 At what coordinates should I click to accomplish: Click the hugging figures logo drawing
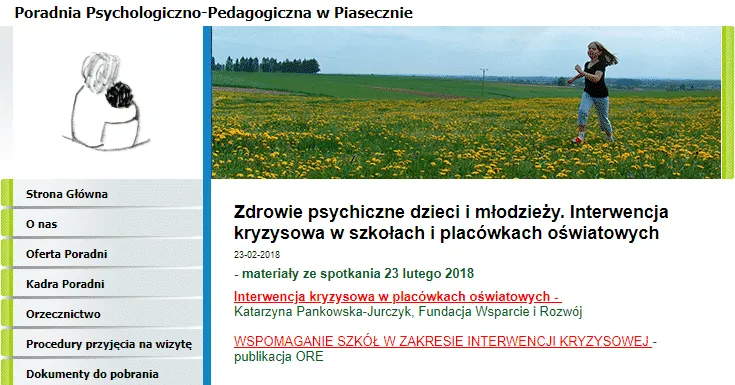tap(106, 101)
